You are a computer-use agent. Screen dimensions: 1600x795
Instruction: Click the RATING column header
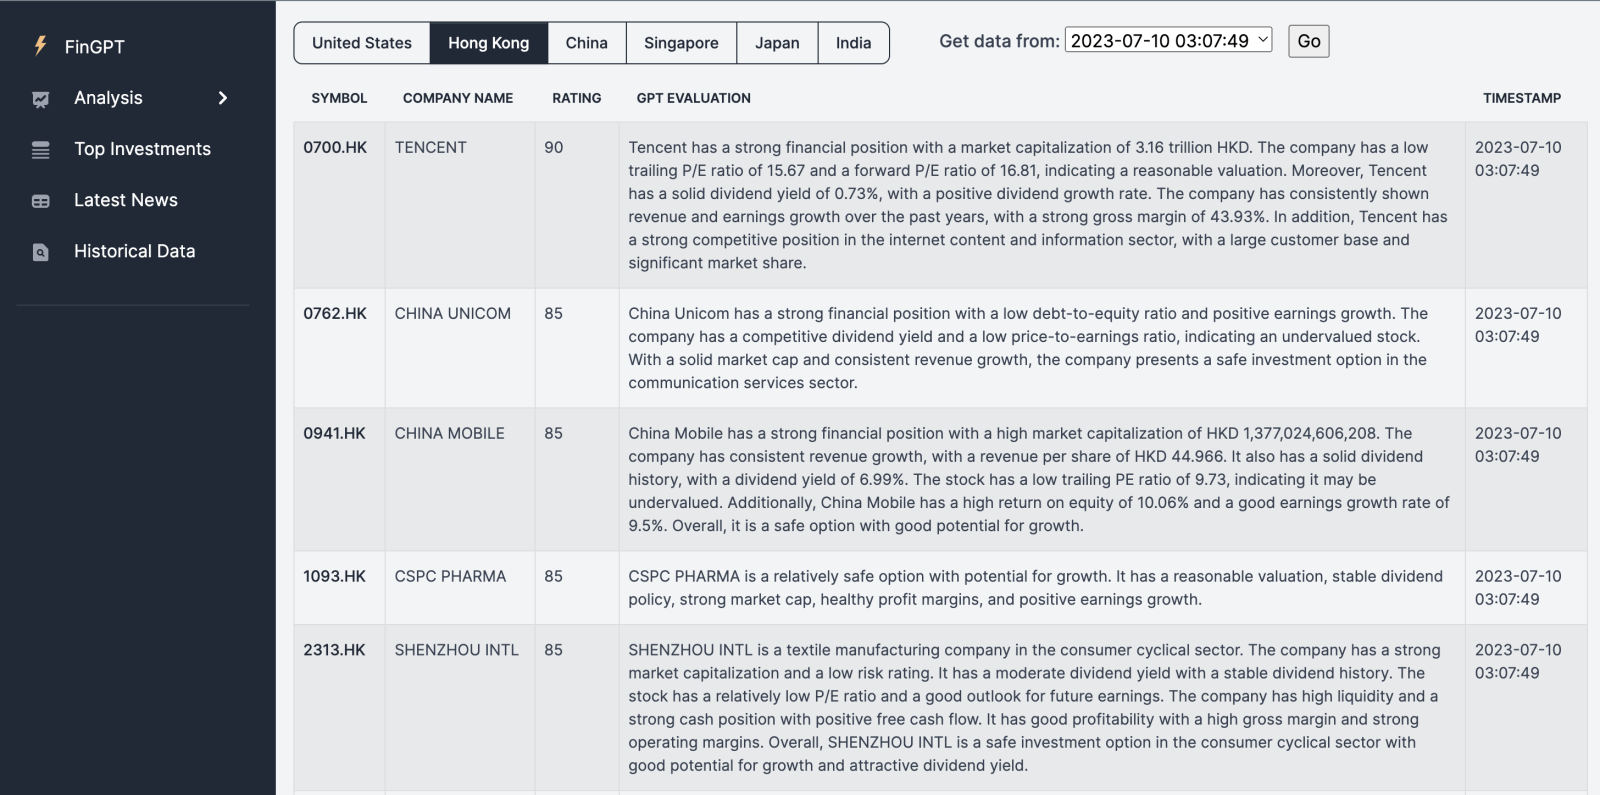click(577, 98)
